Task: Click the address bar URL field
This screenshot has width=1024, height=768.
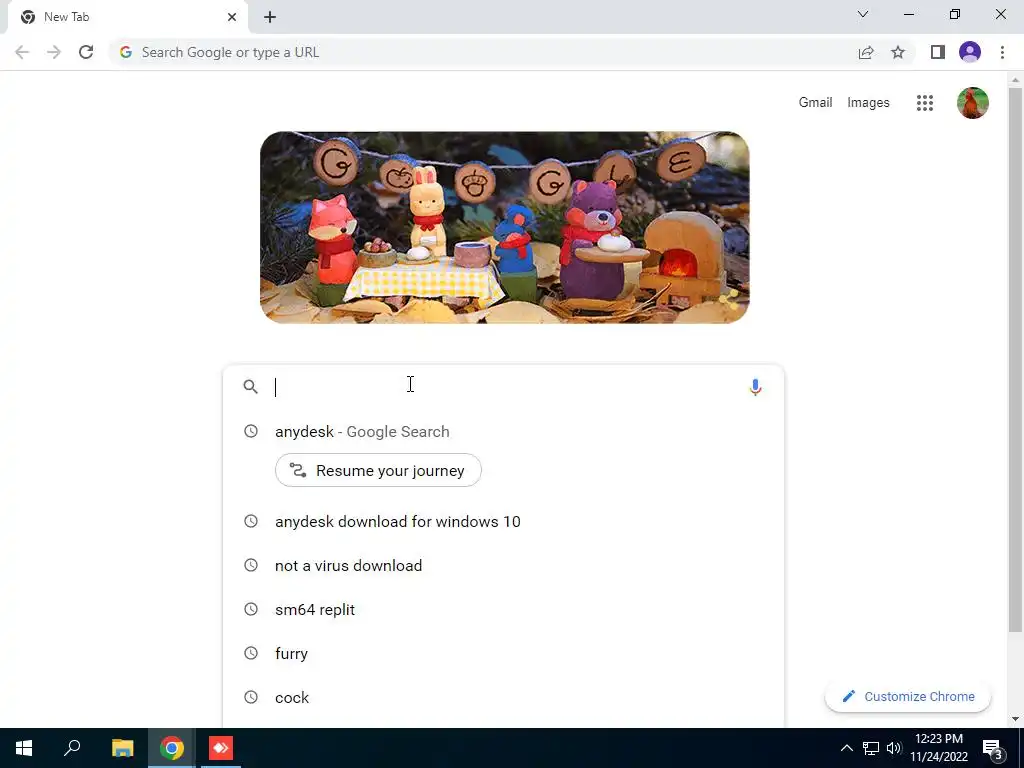Action: pyautogui.click(x=483, y=52)
